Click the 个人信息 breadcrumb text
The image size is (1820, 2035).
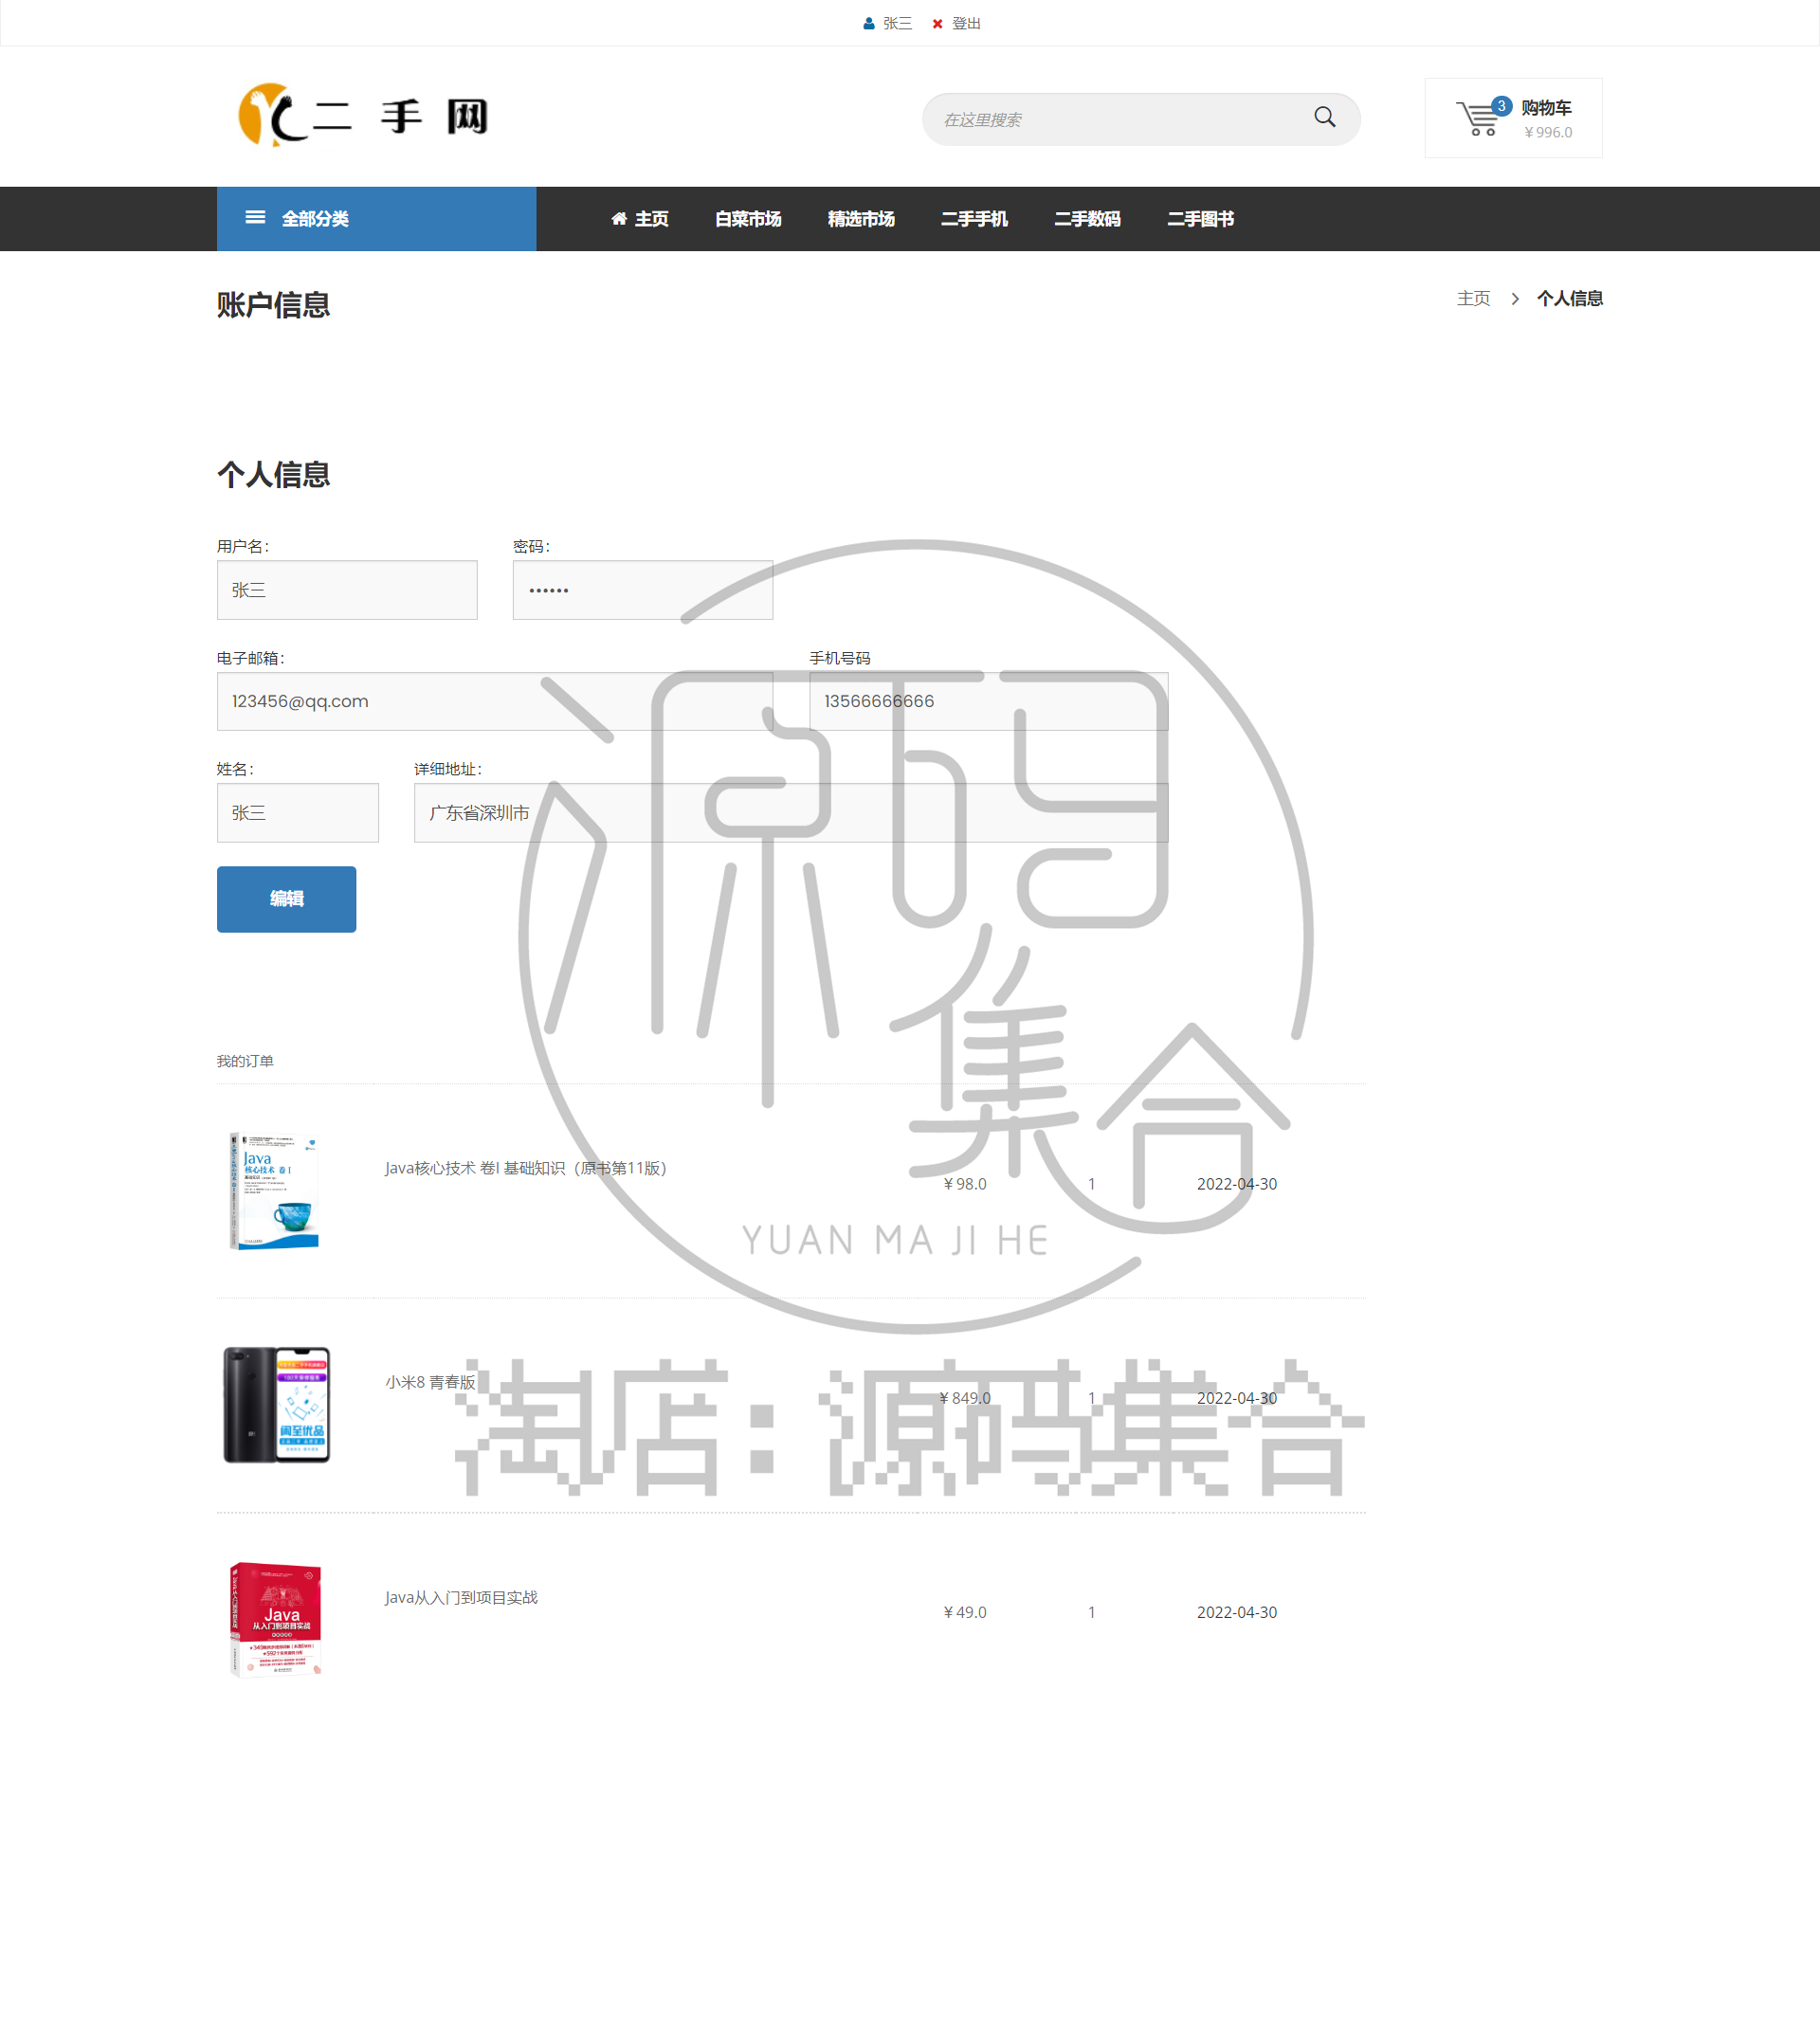(1570, 299)
